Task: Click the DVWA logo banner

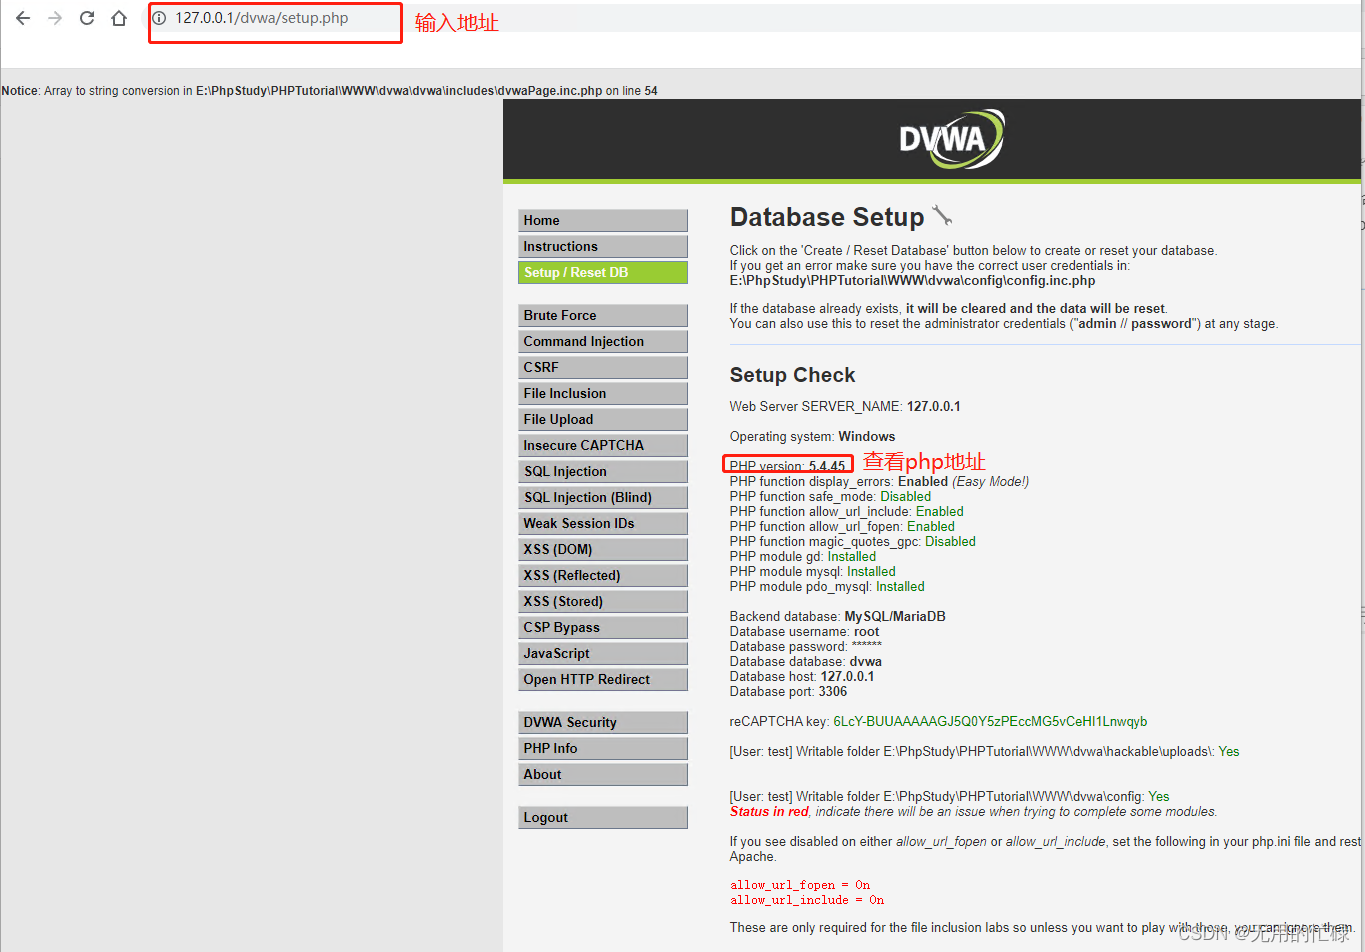Action: point(951,139)
